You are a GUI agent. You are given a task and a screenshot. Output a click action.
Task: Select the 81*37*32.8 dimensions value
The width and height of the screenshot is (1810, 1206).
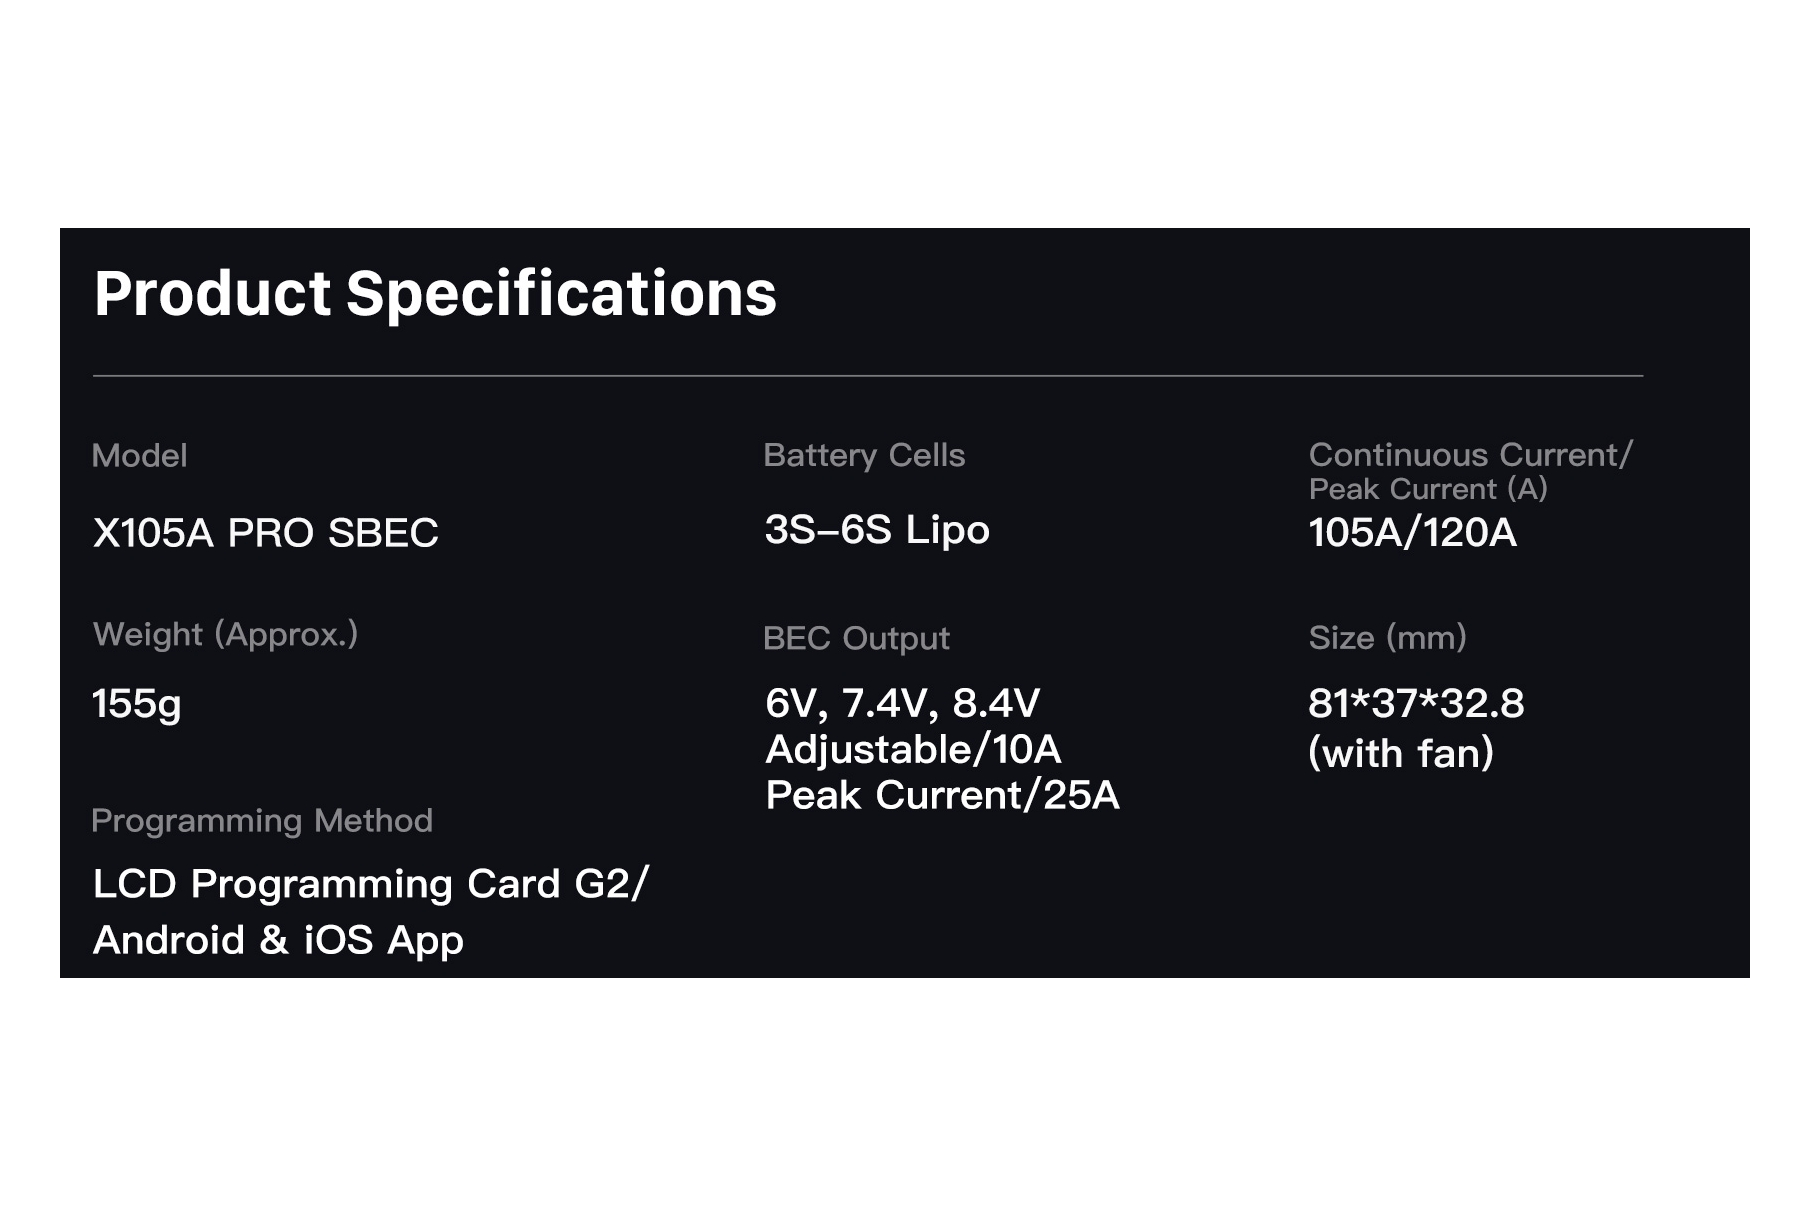click(x=1416, y=703)
